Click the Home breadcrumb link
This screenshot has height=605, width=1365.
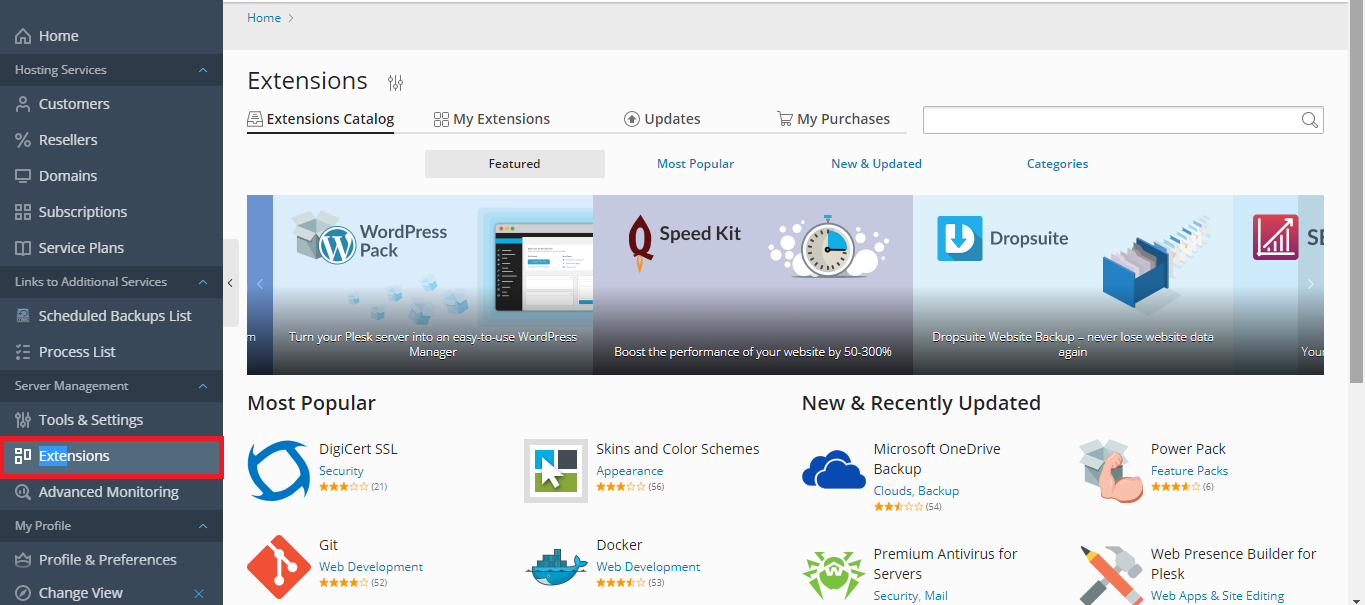point(264,18)
